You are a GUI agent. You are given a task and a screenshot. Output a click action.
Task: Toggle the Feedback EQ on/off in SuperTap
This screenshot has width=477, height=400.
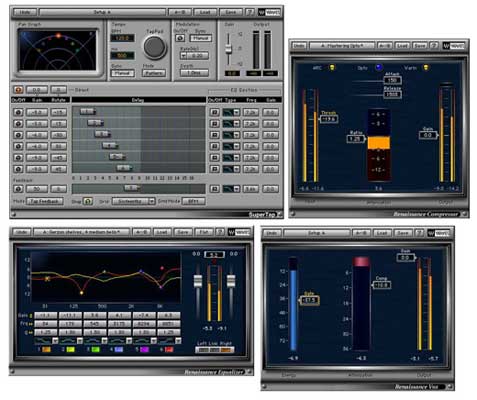point(215,189)
